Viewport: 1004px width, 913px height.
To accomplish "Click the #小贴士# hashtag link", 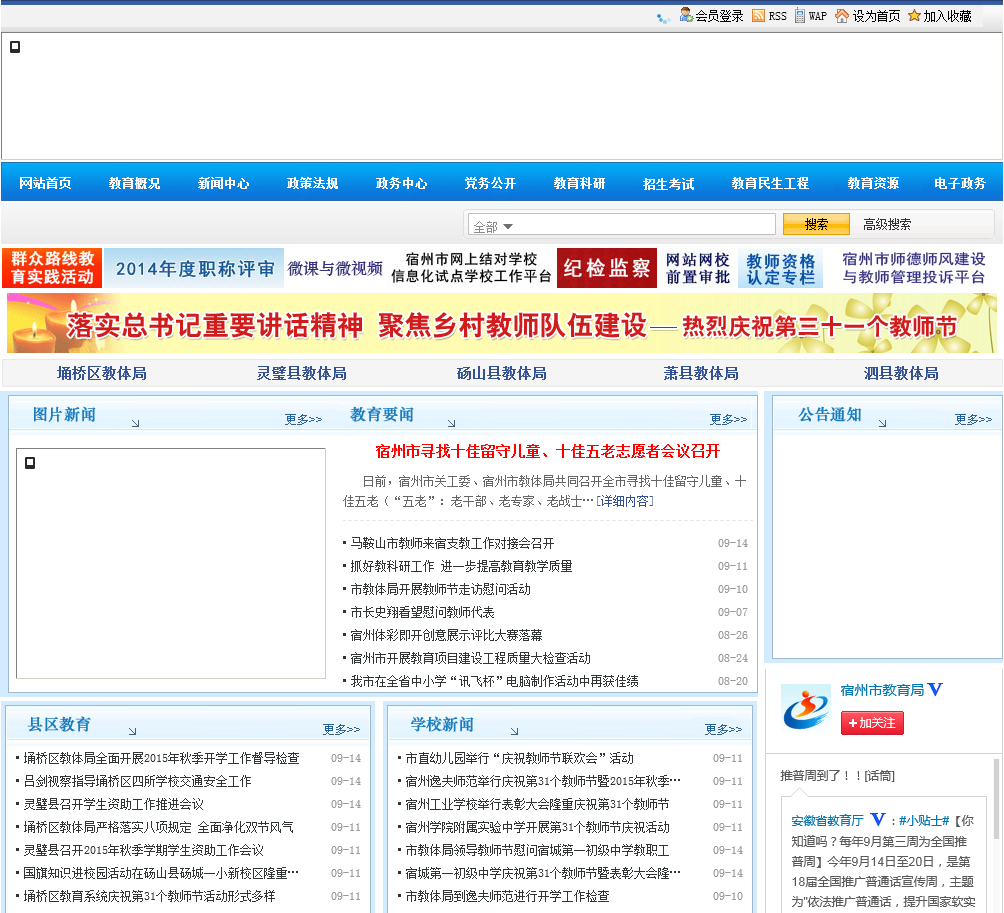I will (x=924, y=821).
